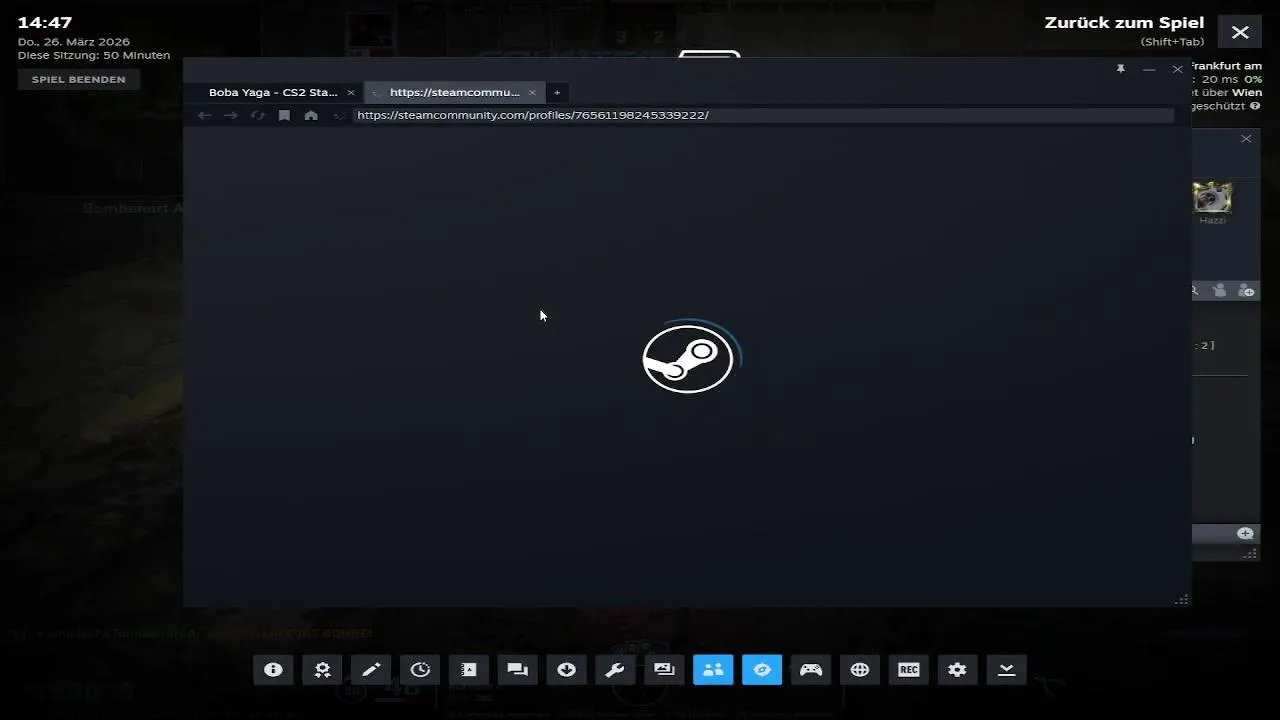The image size is (1280, 720).
Task: Click SPIEL BEENDEN button
Action: 79,79
